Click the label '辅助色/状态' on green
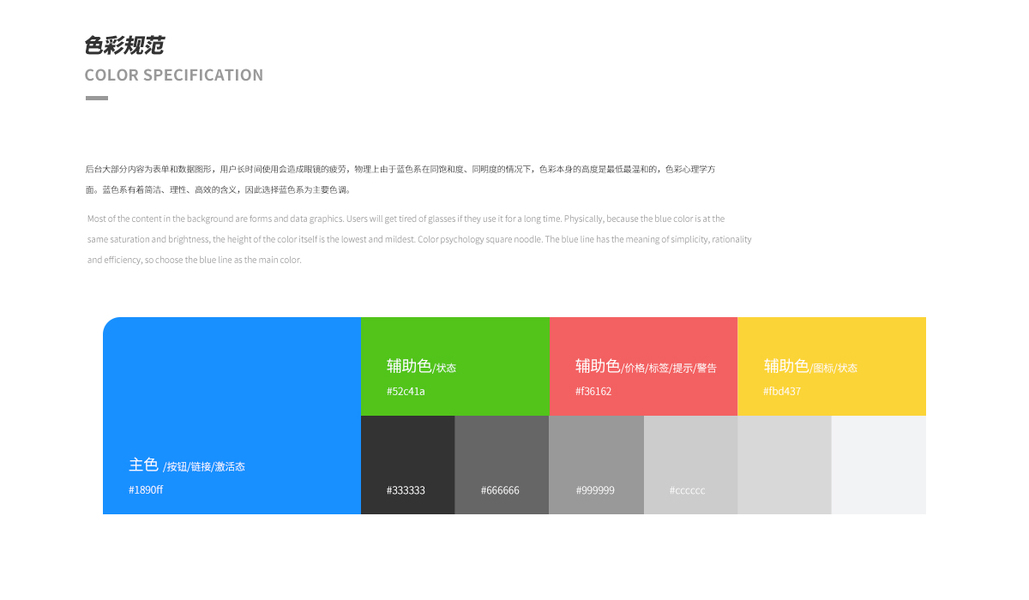 [x=421, y=366]
